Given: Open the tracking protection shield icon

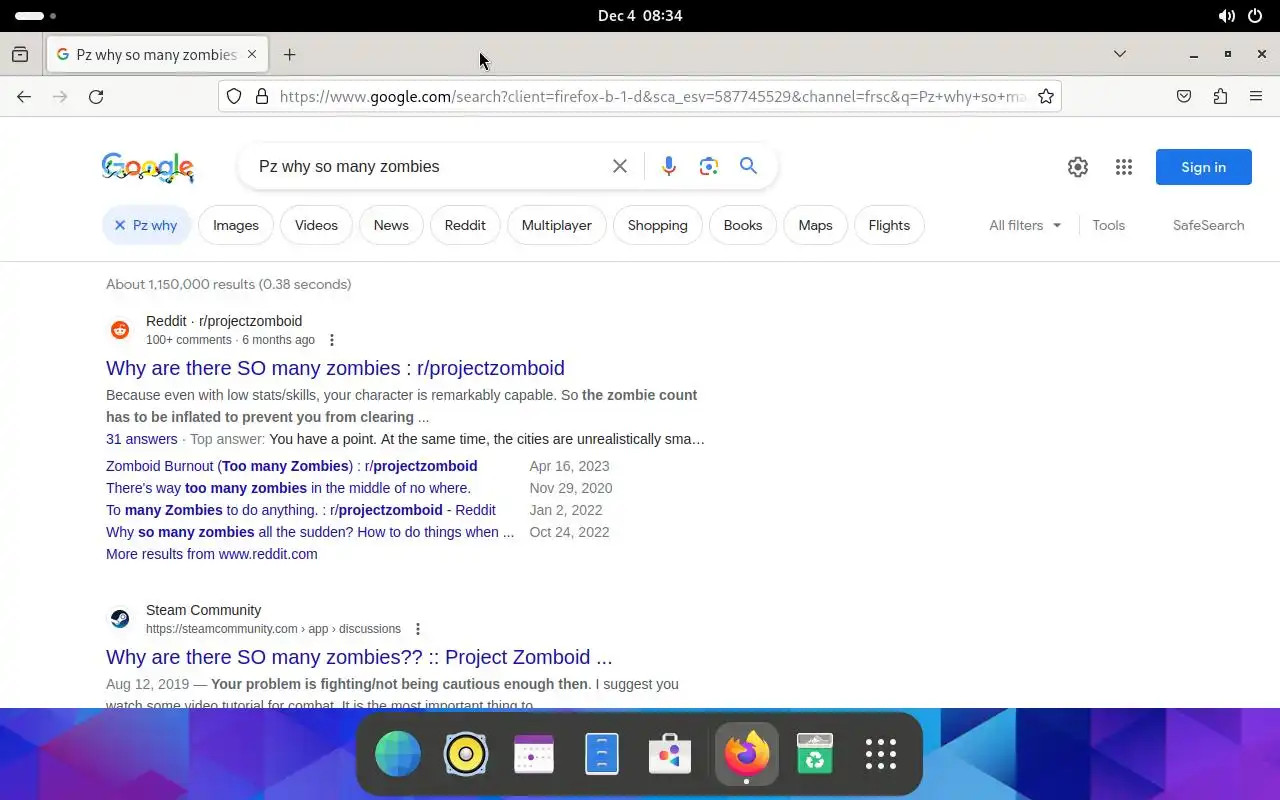Looking at the screenshot, I should pos(234,97).
